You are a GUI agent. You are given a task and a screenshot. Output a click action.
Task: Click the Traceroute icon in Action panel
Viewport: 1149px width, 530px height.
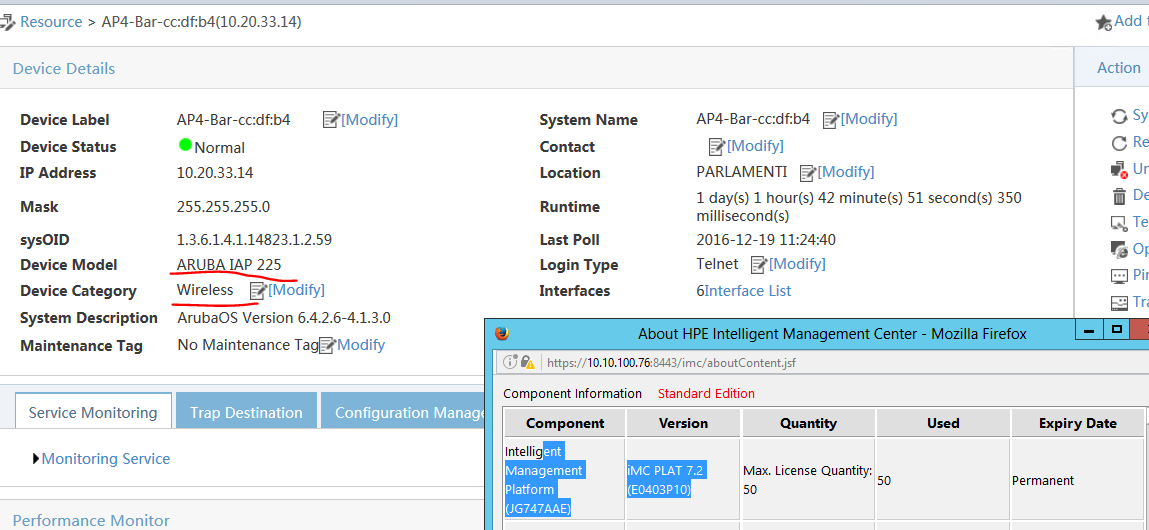tap(1119, 302)
